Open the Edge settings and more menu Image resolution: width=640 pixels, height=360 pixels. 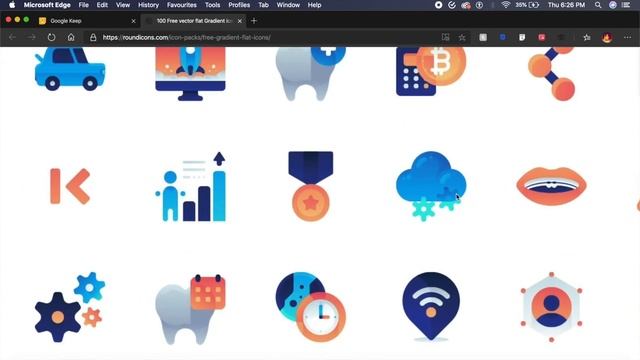(x=627, y=37)
